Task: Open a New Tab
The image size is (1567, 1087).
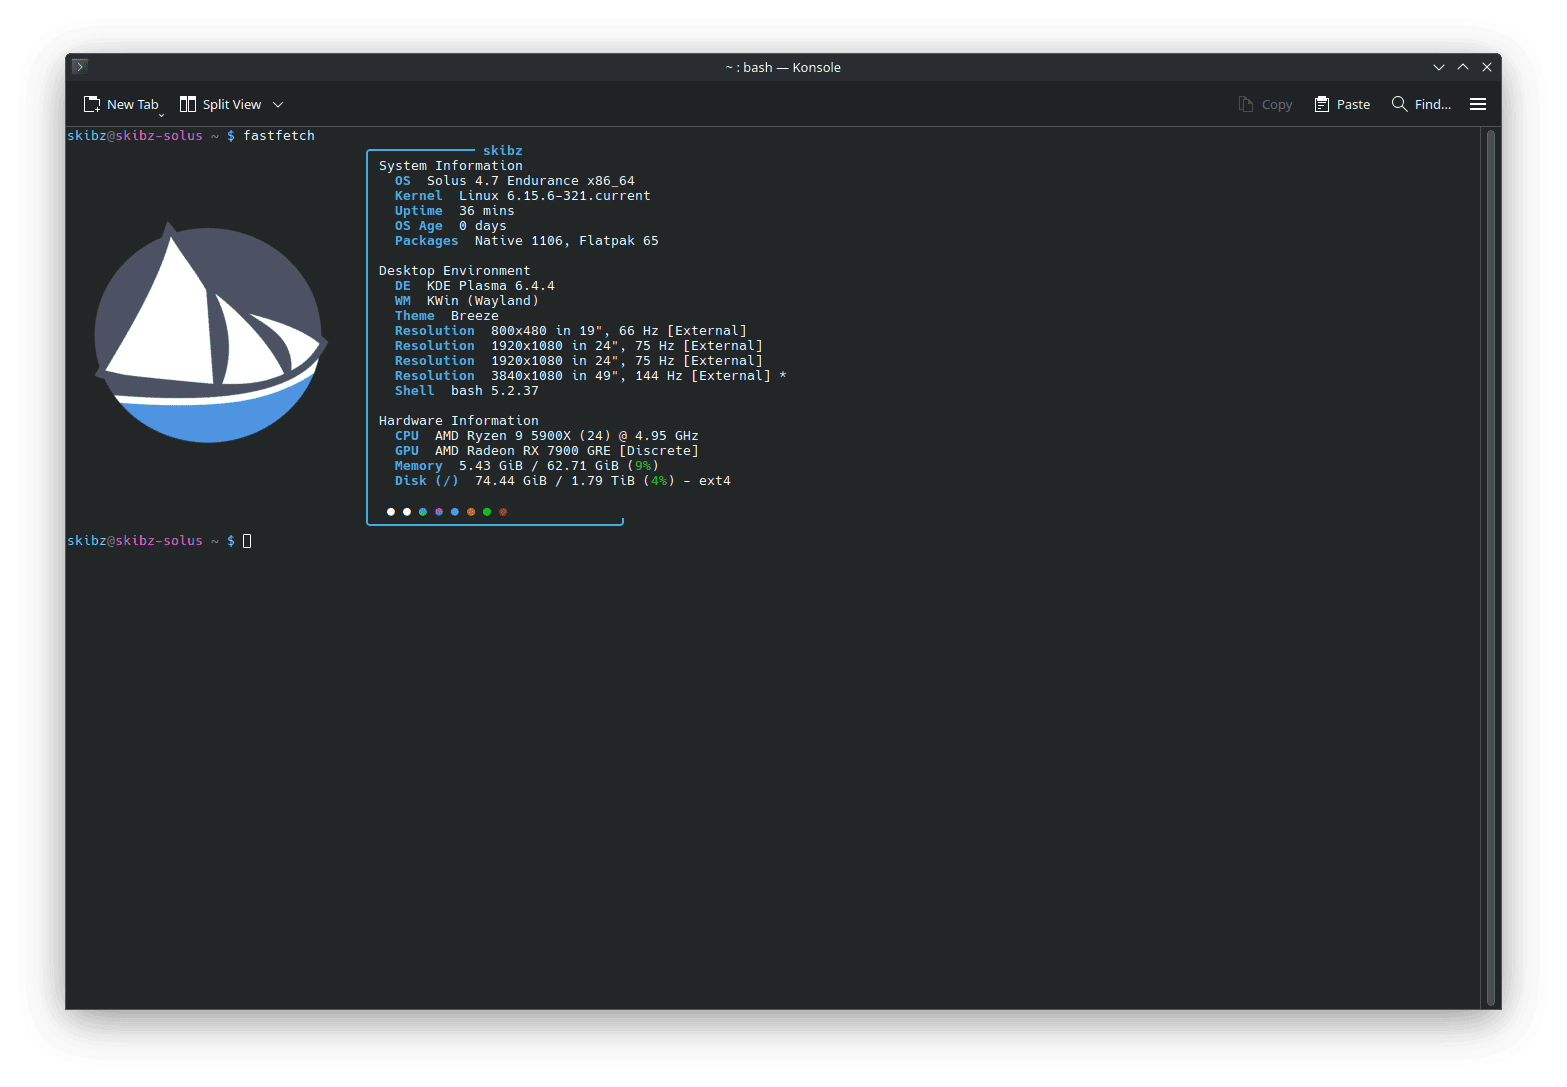Action: tap(121, 104)
